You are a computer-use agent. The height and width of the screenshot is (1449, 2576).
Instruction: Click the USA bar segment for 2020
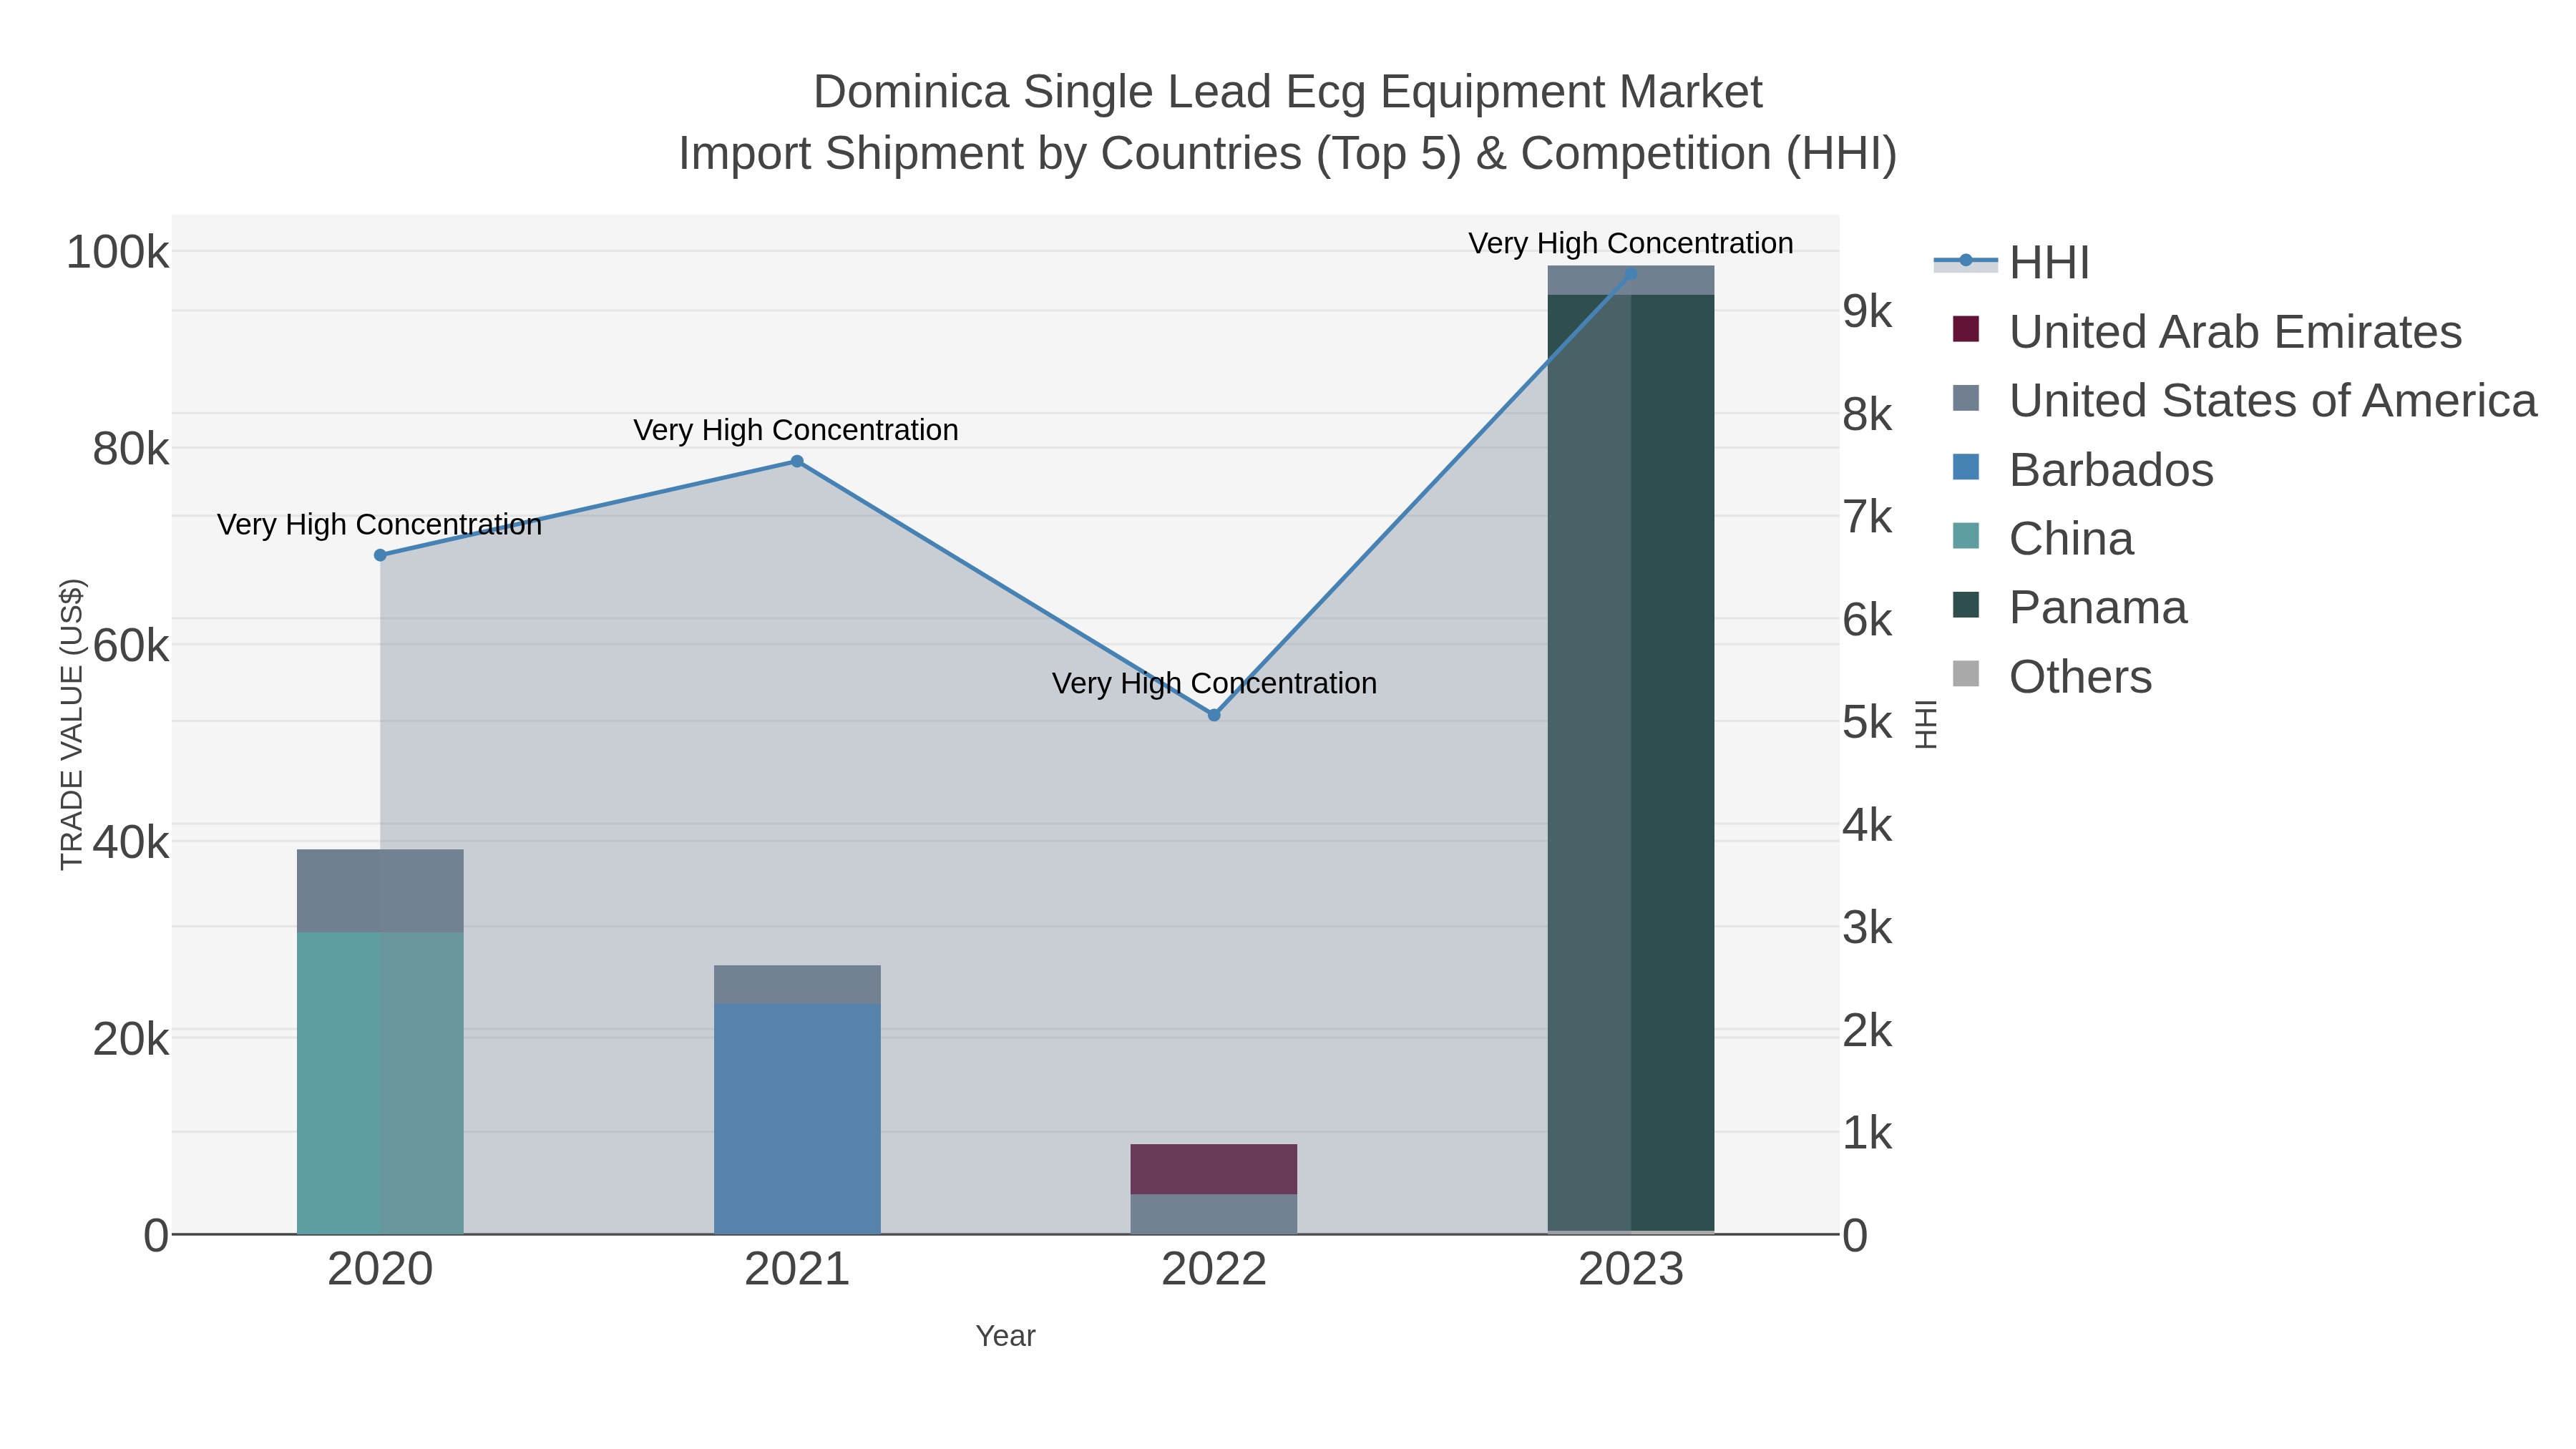pos(380,891)
